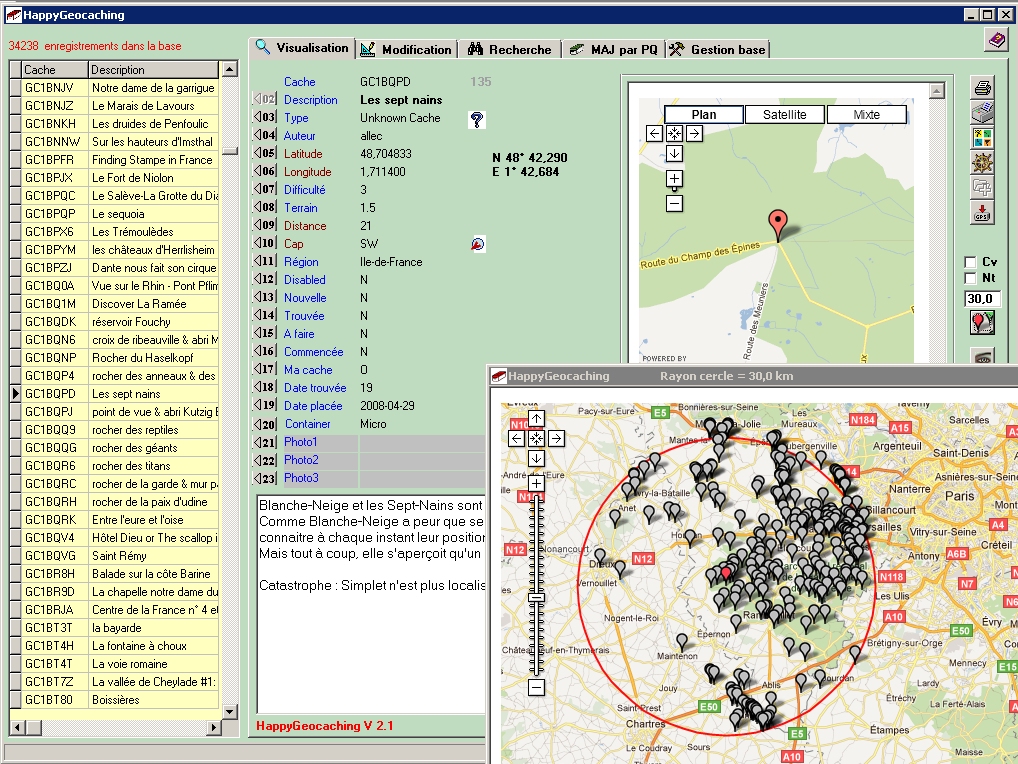Click the printer icon
The image size is (1018, 764).
[982, 87]
